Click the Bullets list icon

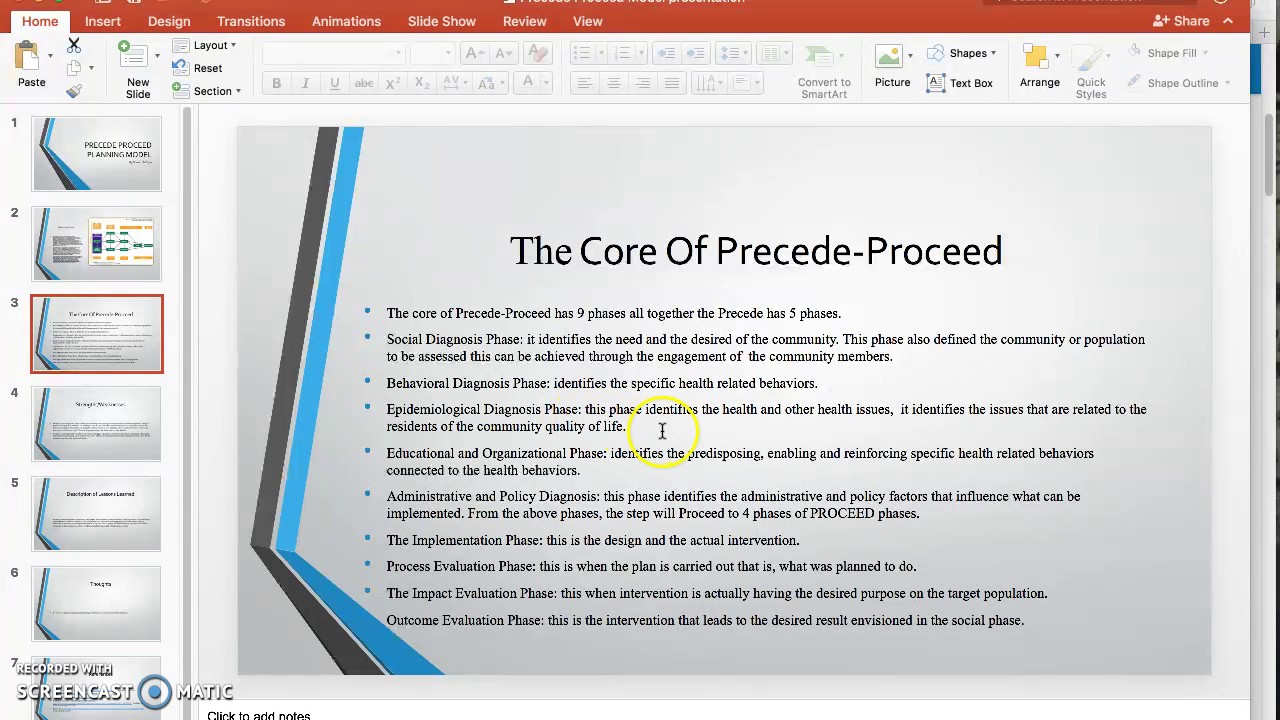pos(583,53)
